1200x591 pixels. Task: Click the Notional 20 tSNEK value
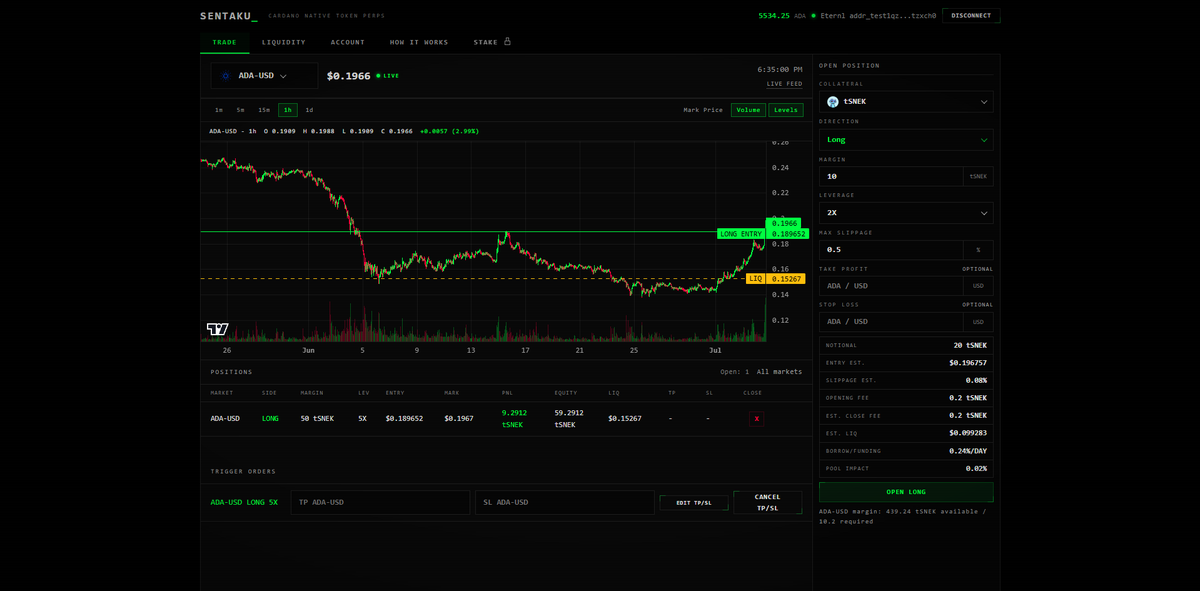[970, 345]
